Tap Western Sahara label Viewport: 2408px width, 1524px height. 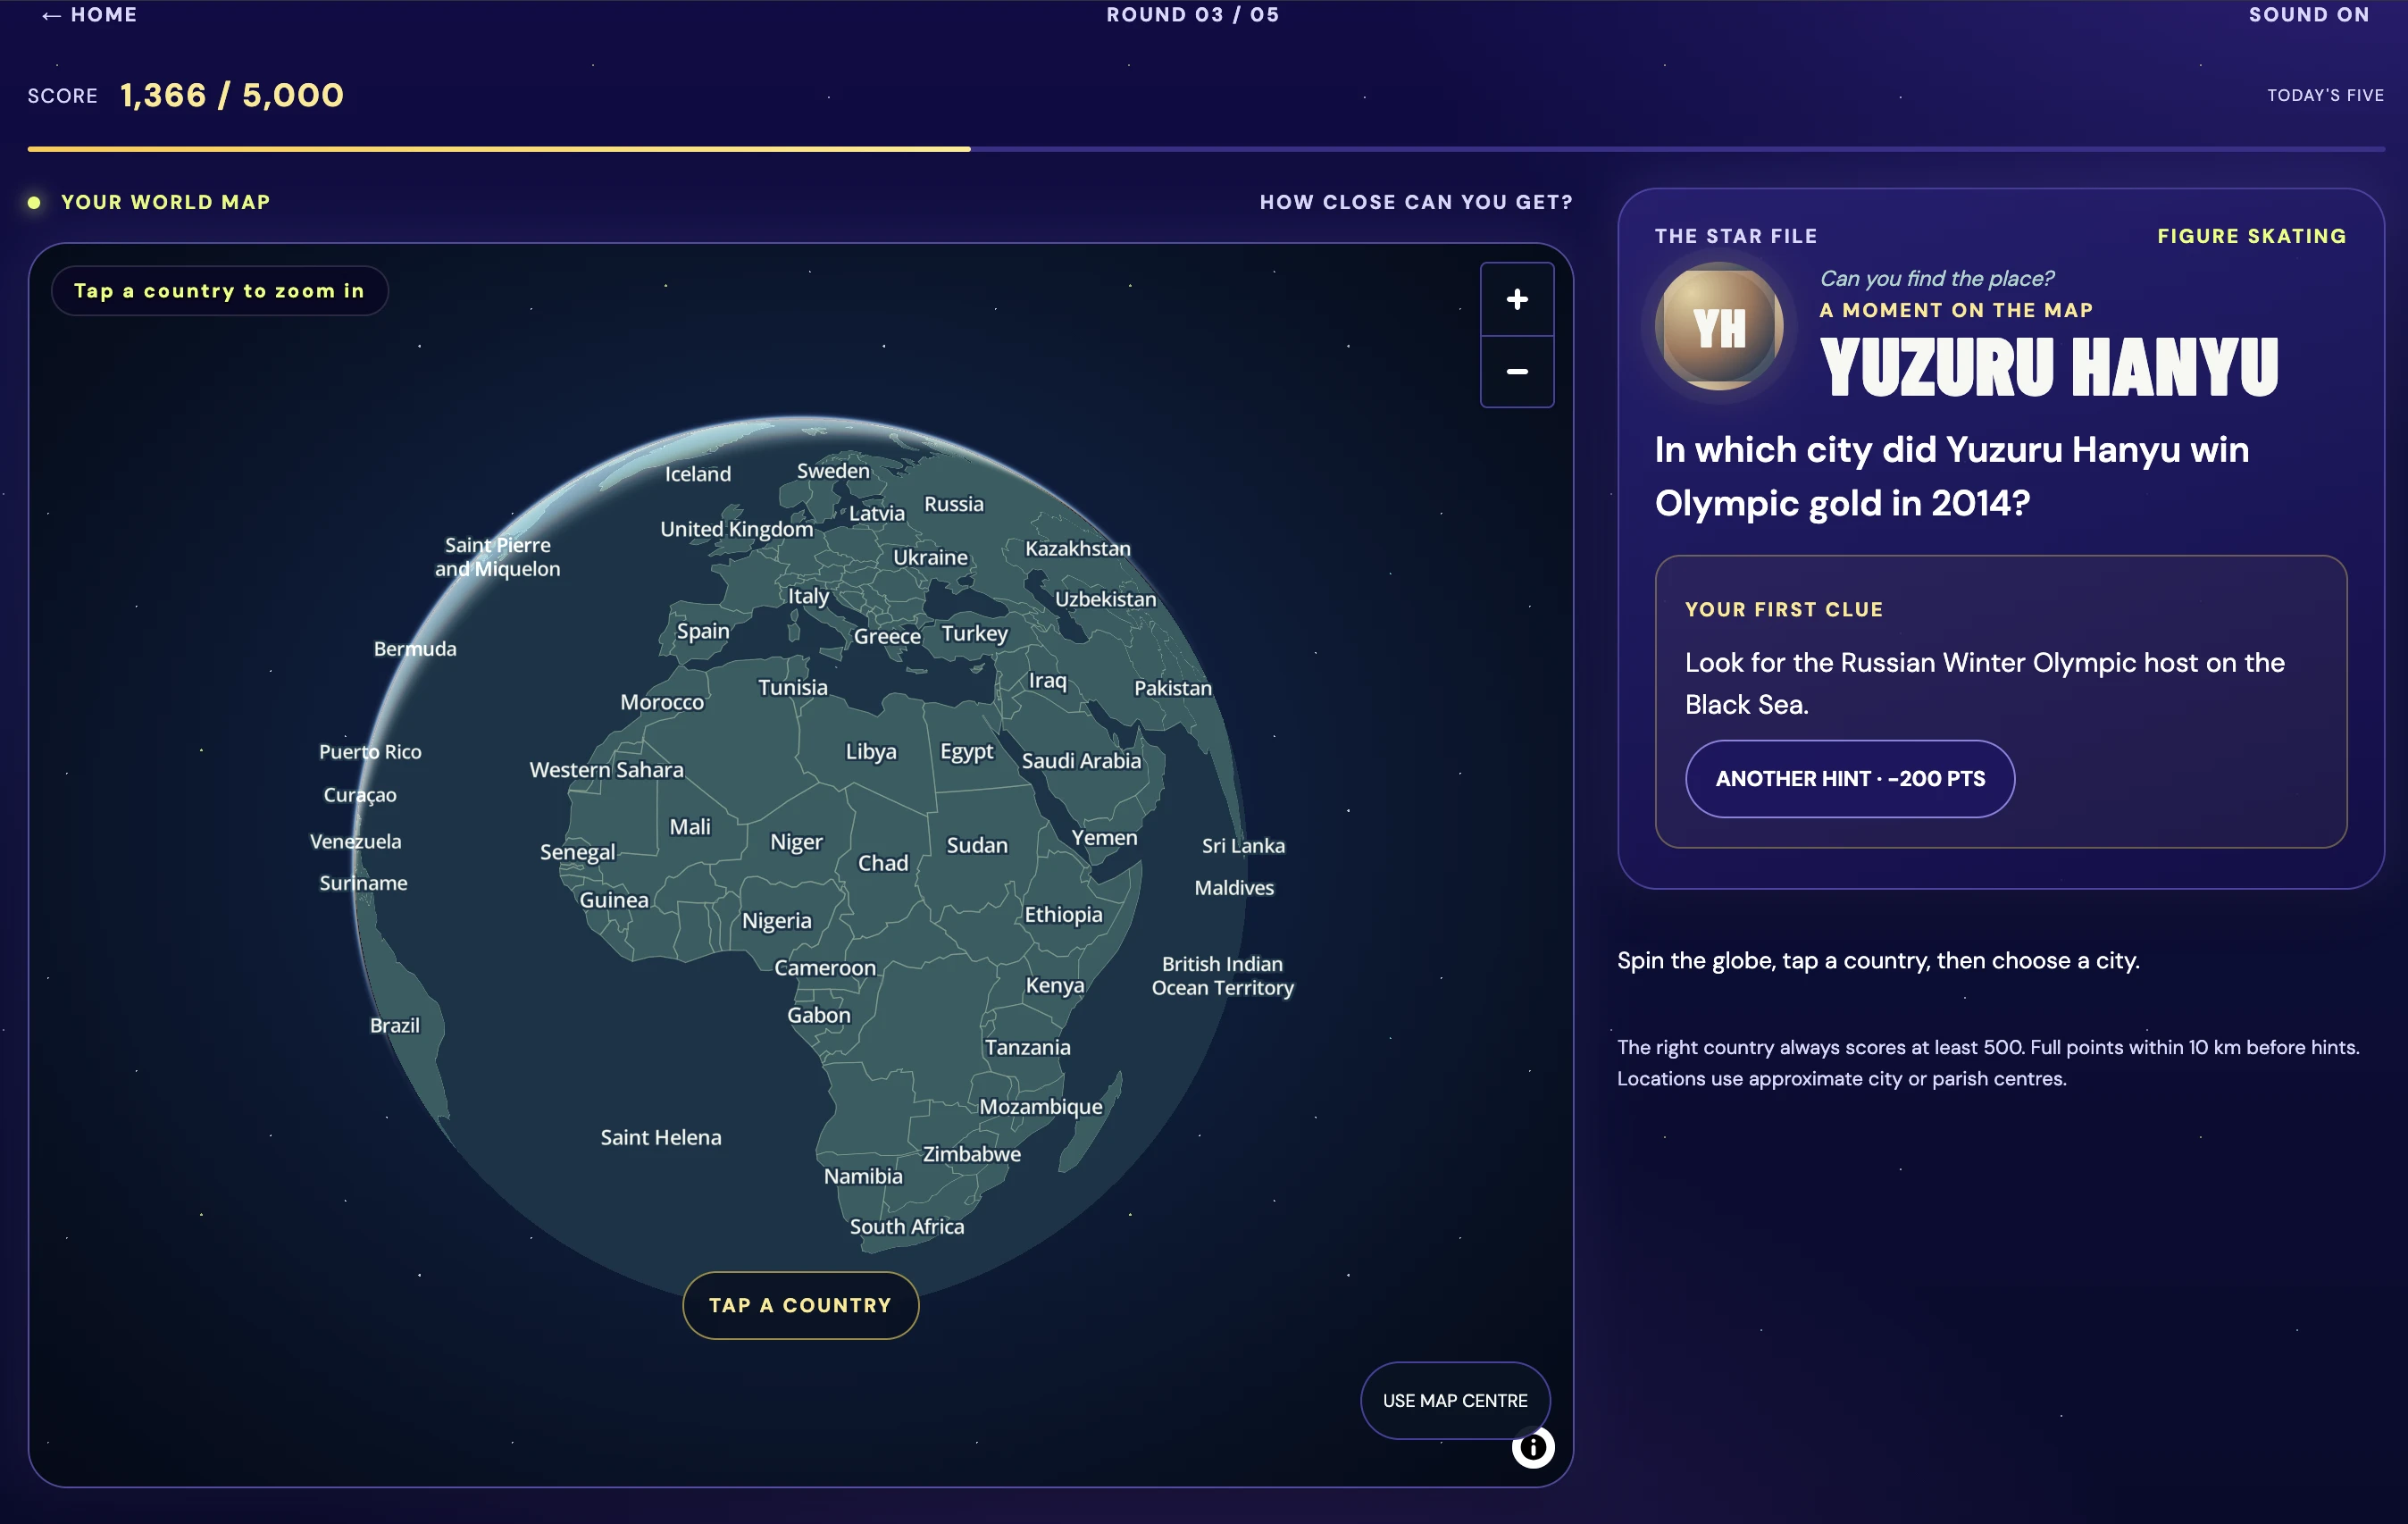(606, 770)
